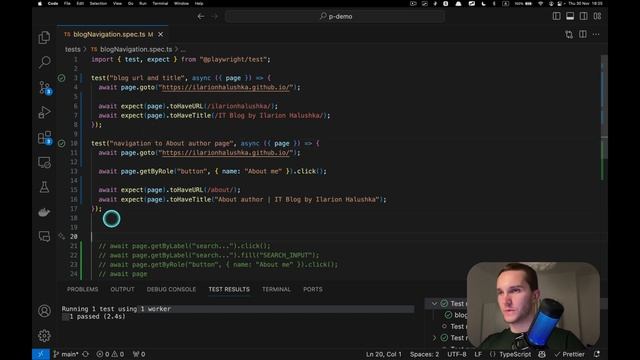Open the Selection menu
The height and width of the screenshot is (360, 640).
pyautogui.click(x=98, y=3)
